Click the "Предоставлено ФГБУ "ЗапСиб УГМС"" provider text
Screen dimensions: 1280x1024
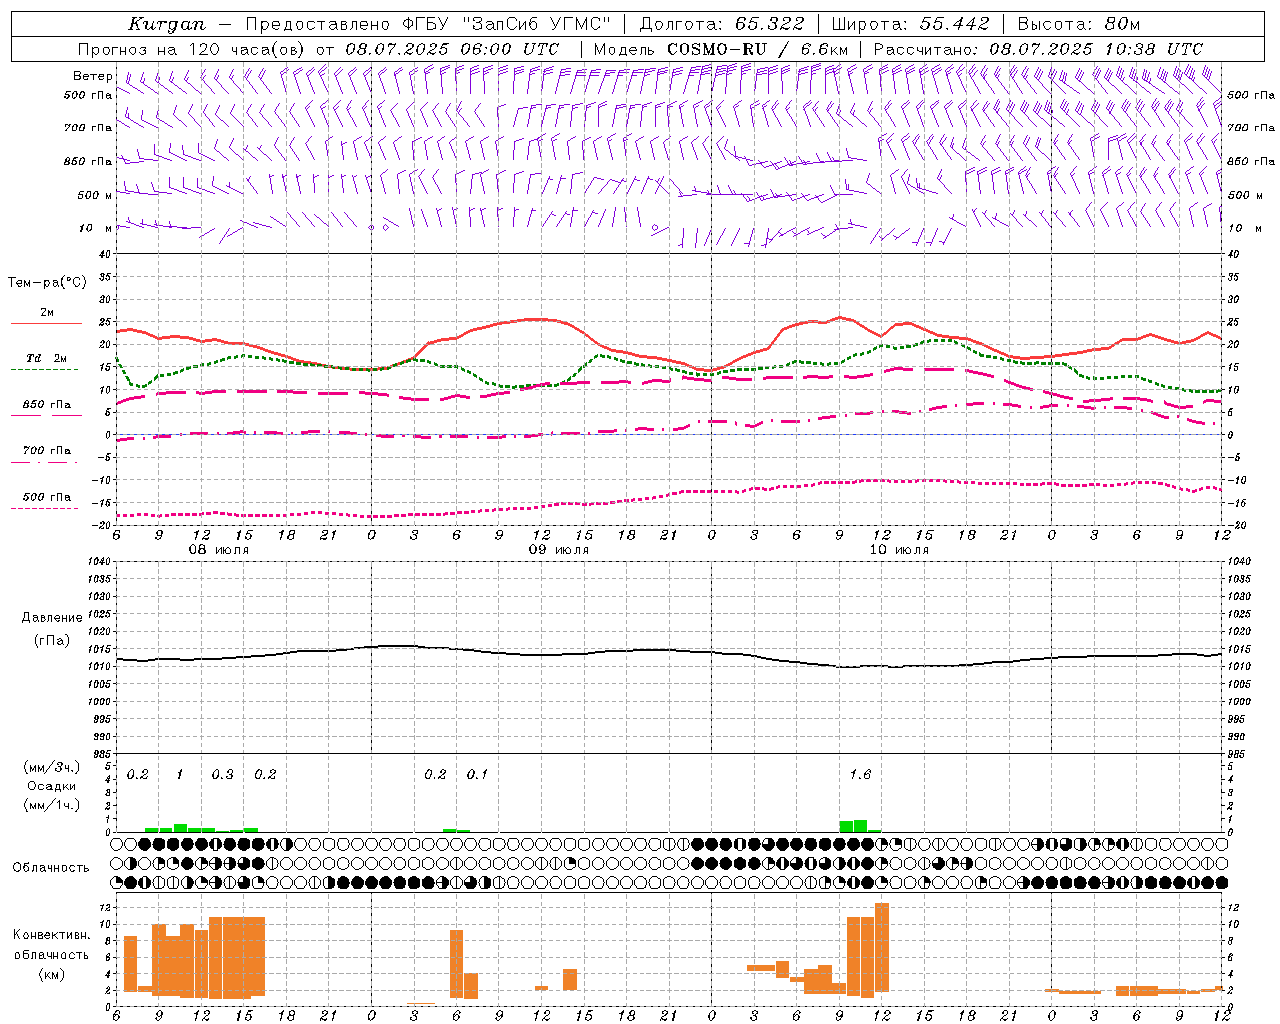pos(428,24)
